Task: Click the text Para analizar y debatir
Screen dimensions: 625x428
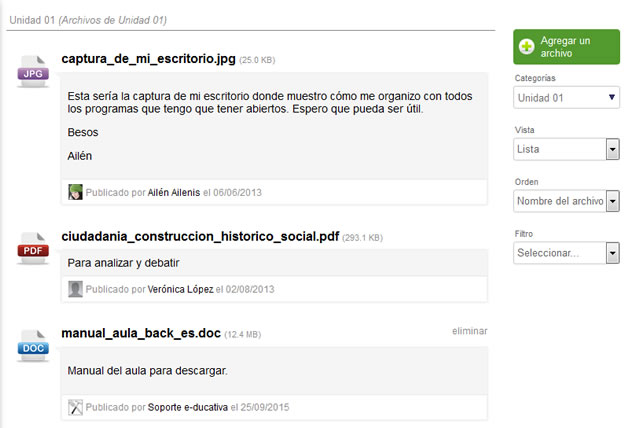Action: coord(123,263)
